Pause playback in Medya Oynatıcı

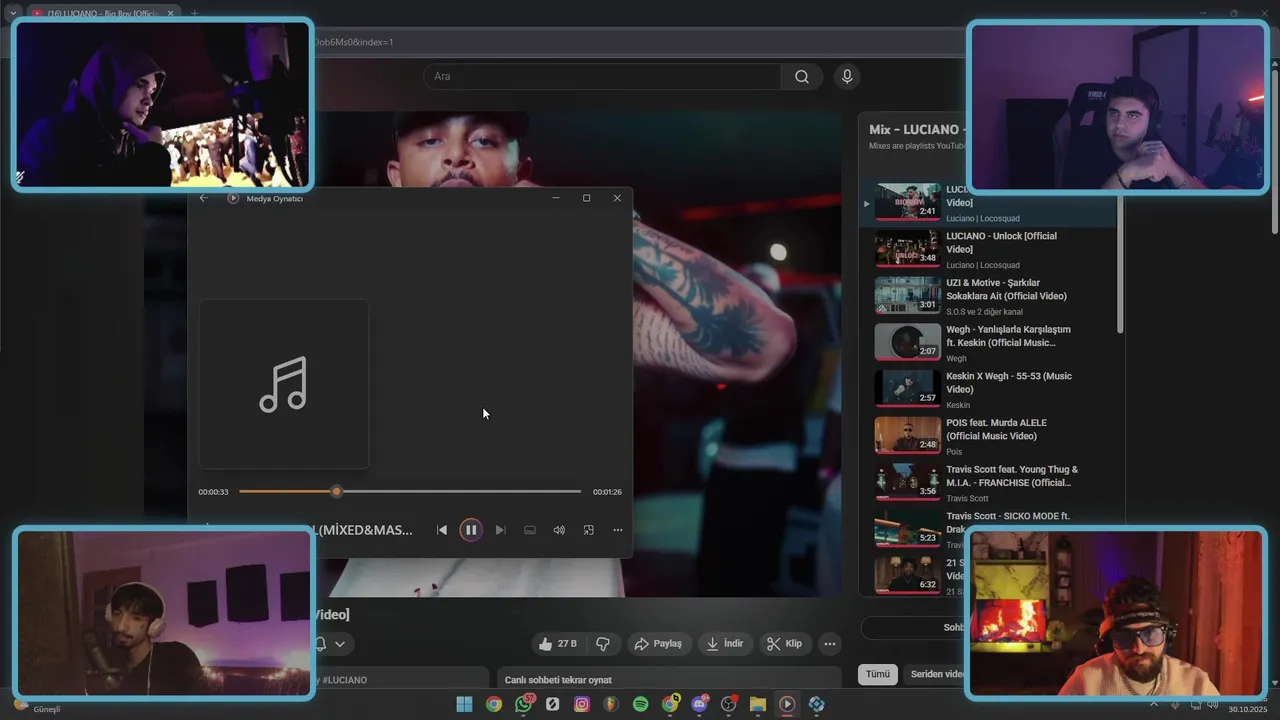470,530
